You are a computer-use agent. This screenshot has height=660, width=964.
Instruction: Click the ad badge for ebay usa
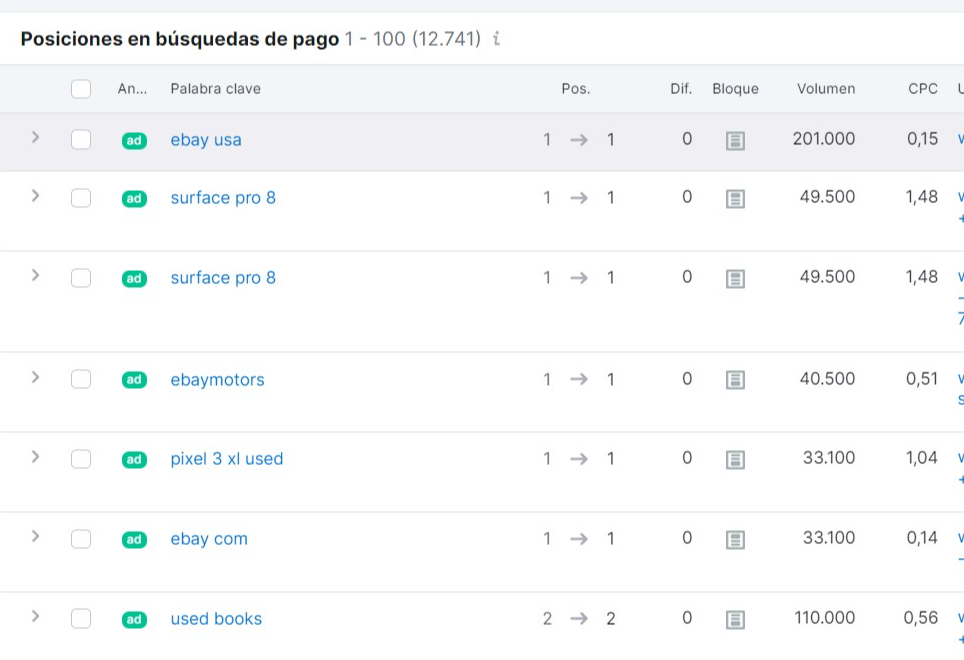[134, 141]
